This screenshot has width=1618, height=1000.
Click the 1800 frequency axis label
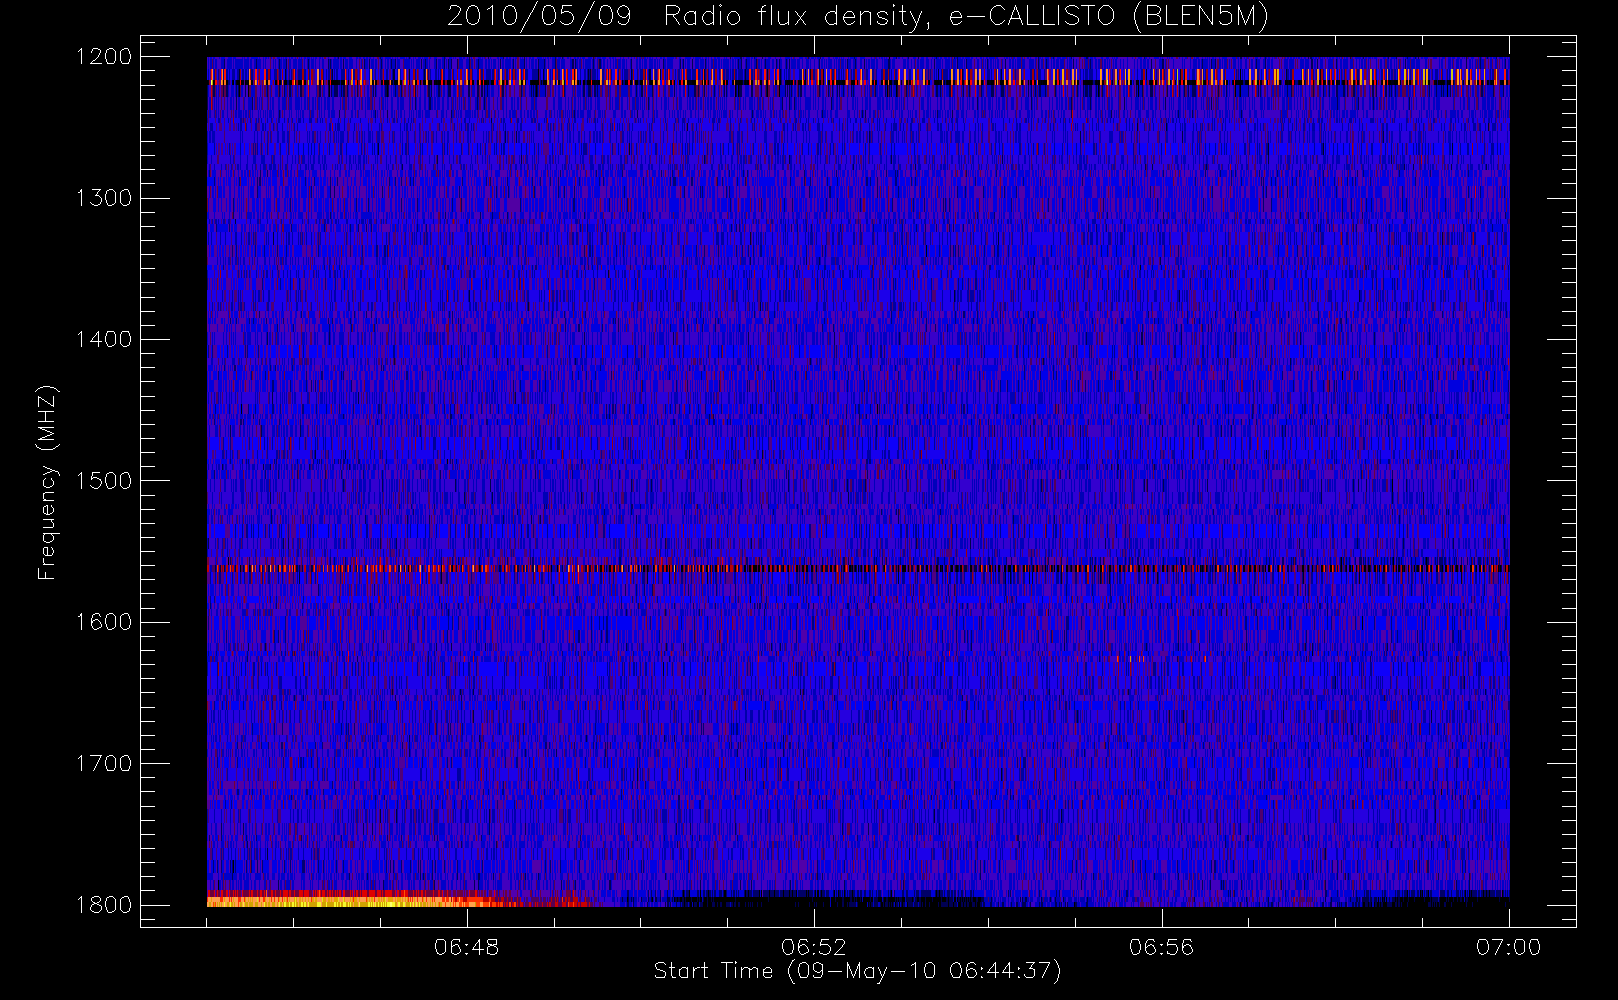104,904
